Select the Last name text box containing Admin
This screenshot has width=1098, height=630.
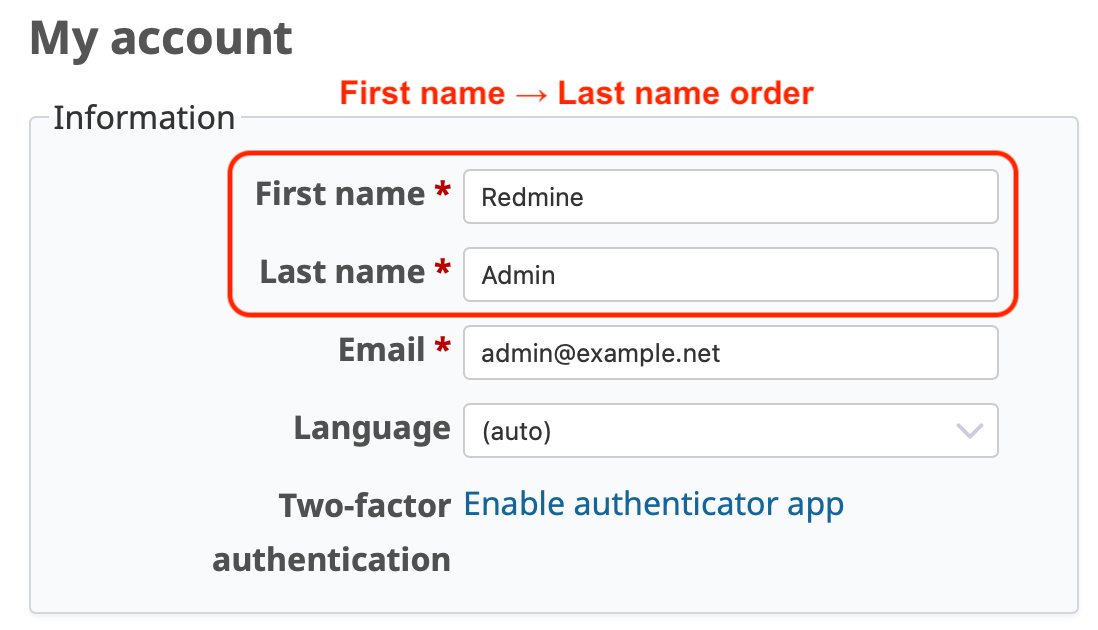pos(730,274)
